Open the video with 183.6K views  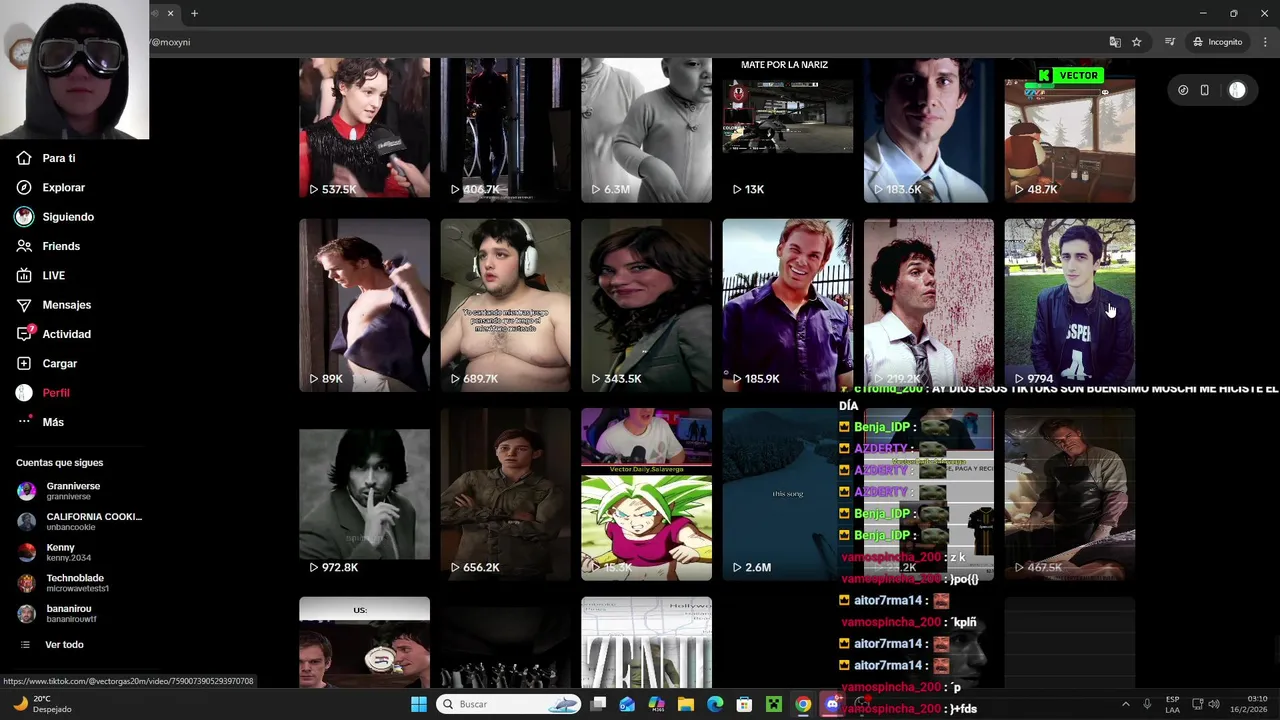(928, 130)
